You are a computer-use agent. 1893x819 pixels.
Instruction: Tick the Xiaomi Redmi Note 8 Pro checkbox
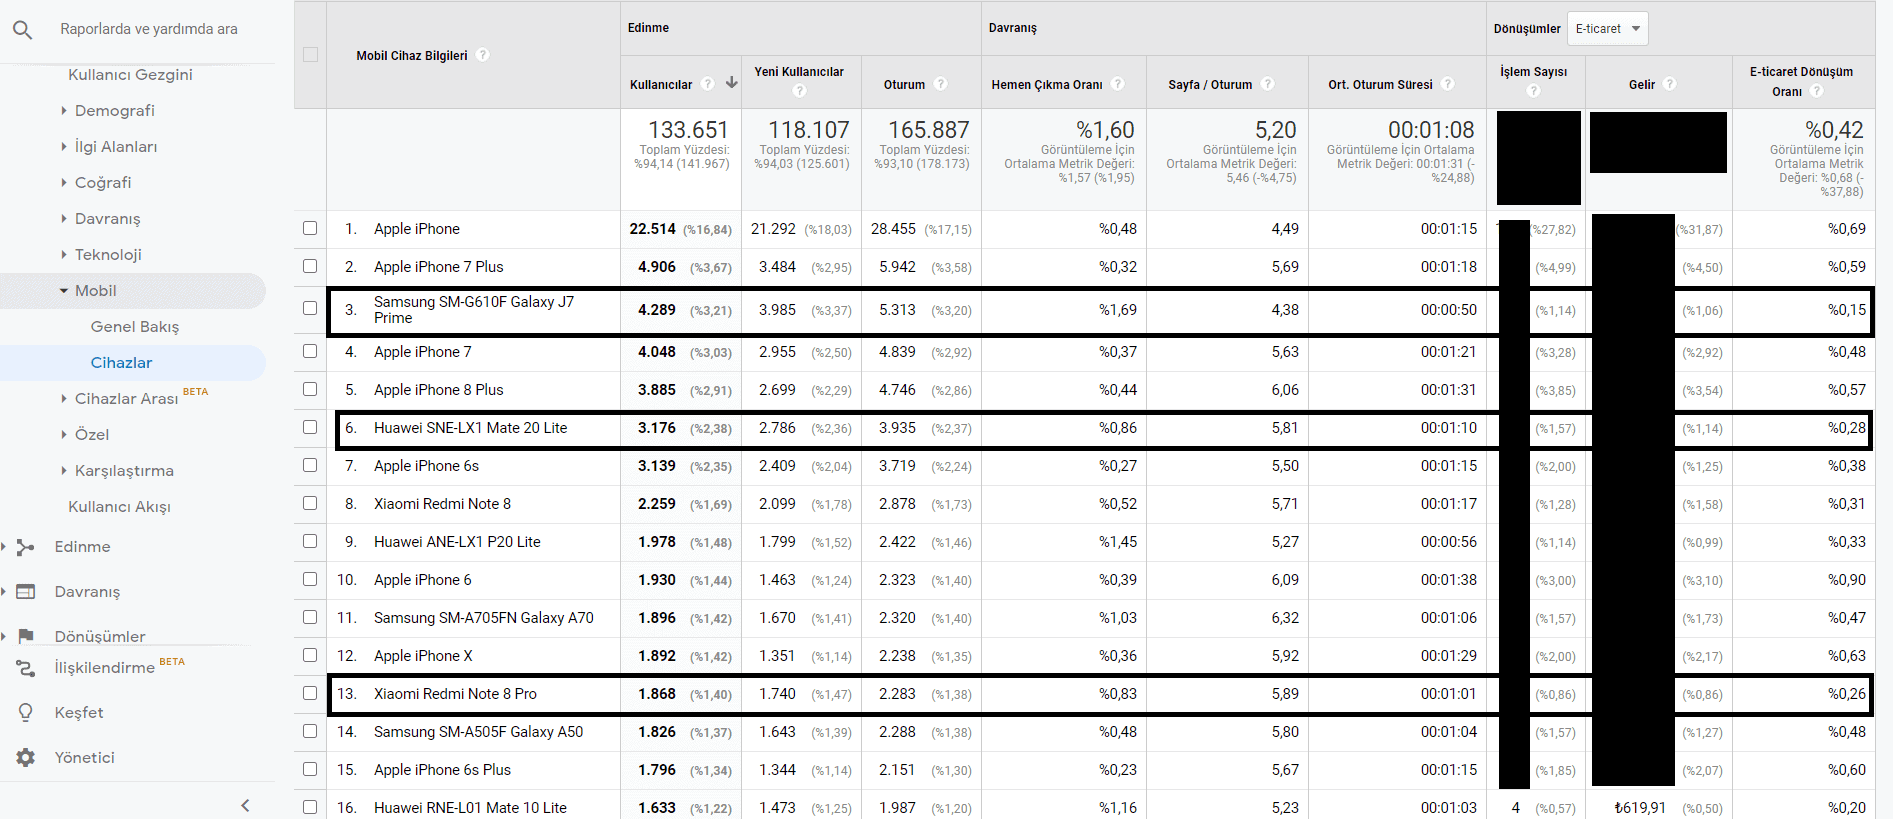310,694
